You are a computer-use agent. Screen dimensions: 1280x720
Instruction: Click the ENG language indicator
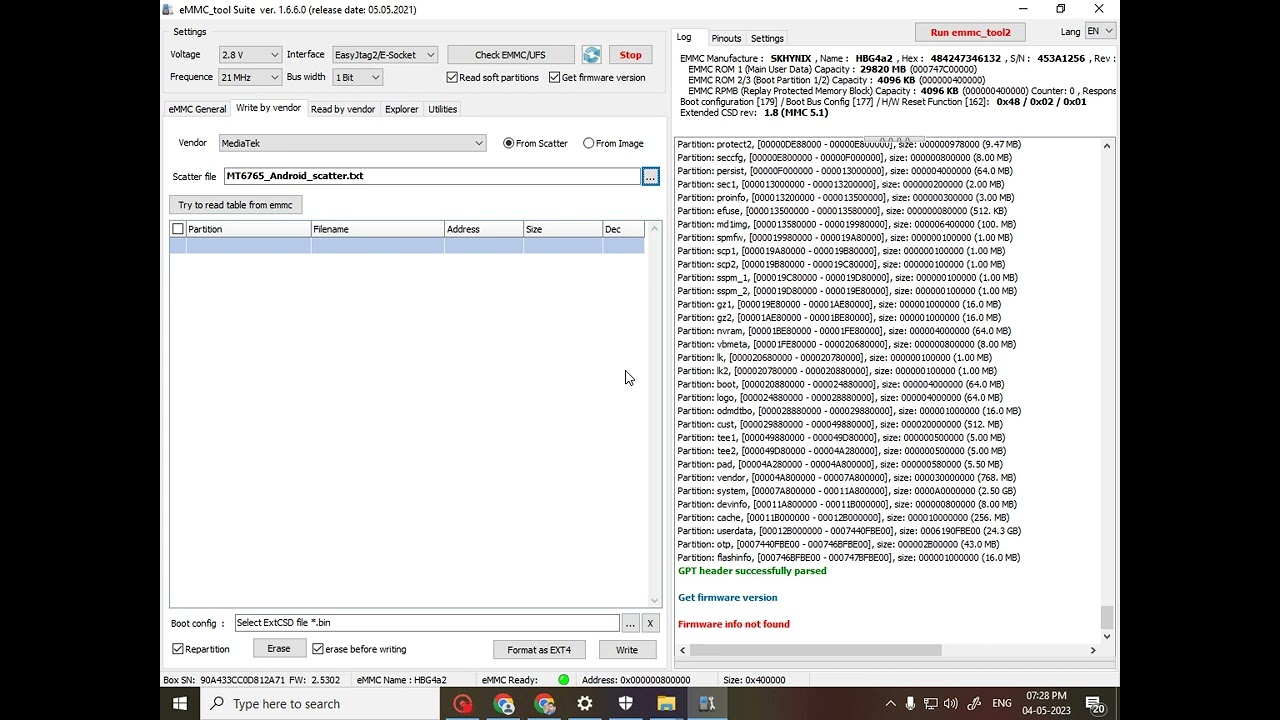click(x=1001, y=704)
